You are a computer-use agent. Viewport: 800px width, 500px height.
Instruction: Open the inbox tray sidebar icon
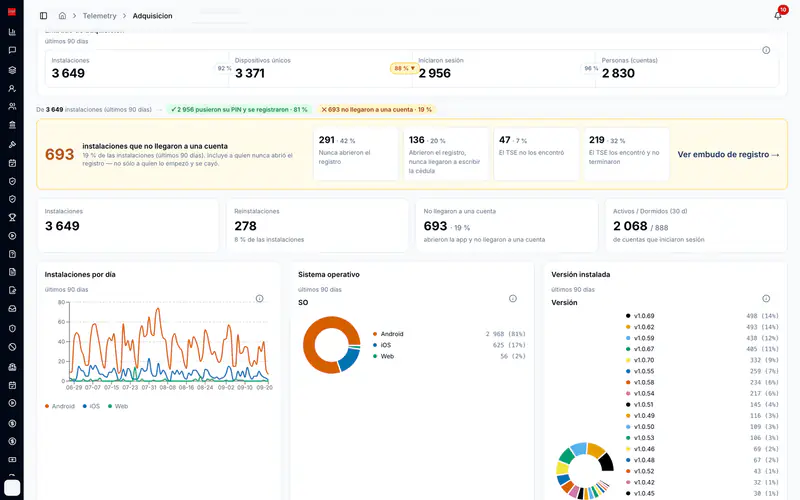pos(12,309)
